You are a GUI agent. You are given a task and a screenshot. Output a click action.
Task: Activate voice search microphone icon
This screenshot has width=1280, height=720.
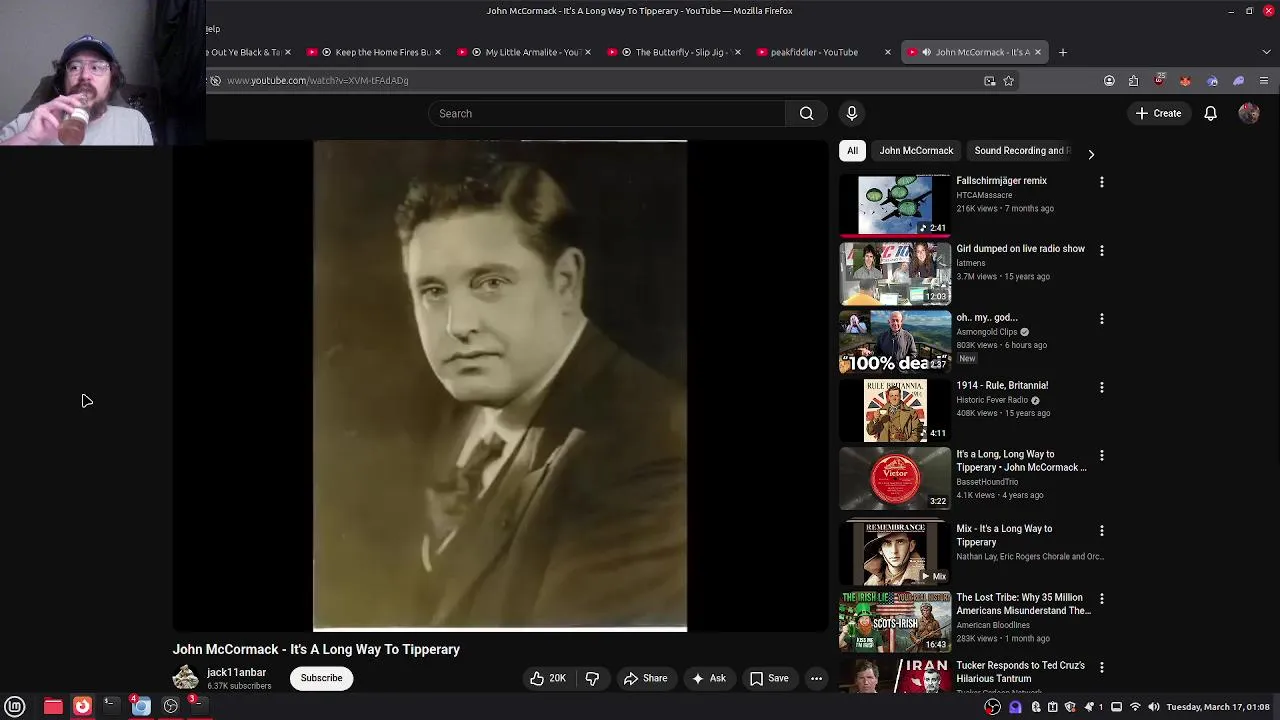pos(852,113)
